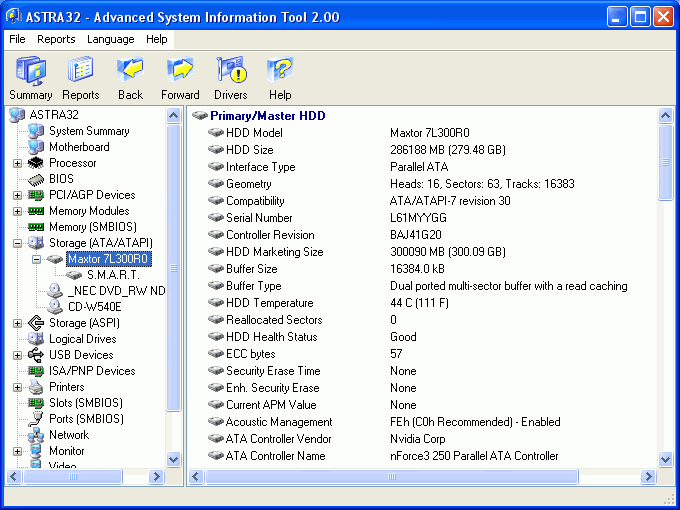Select the ASTRA32 root tree node
The height and width of the screenshot is (510, 680).
click(x=54, y=115)
